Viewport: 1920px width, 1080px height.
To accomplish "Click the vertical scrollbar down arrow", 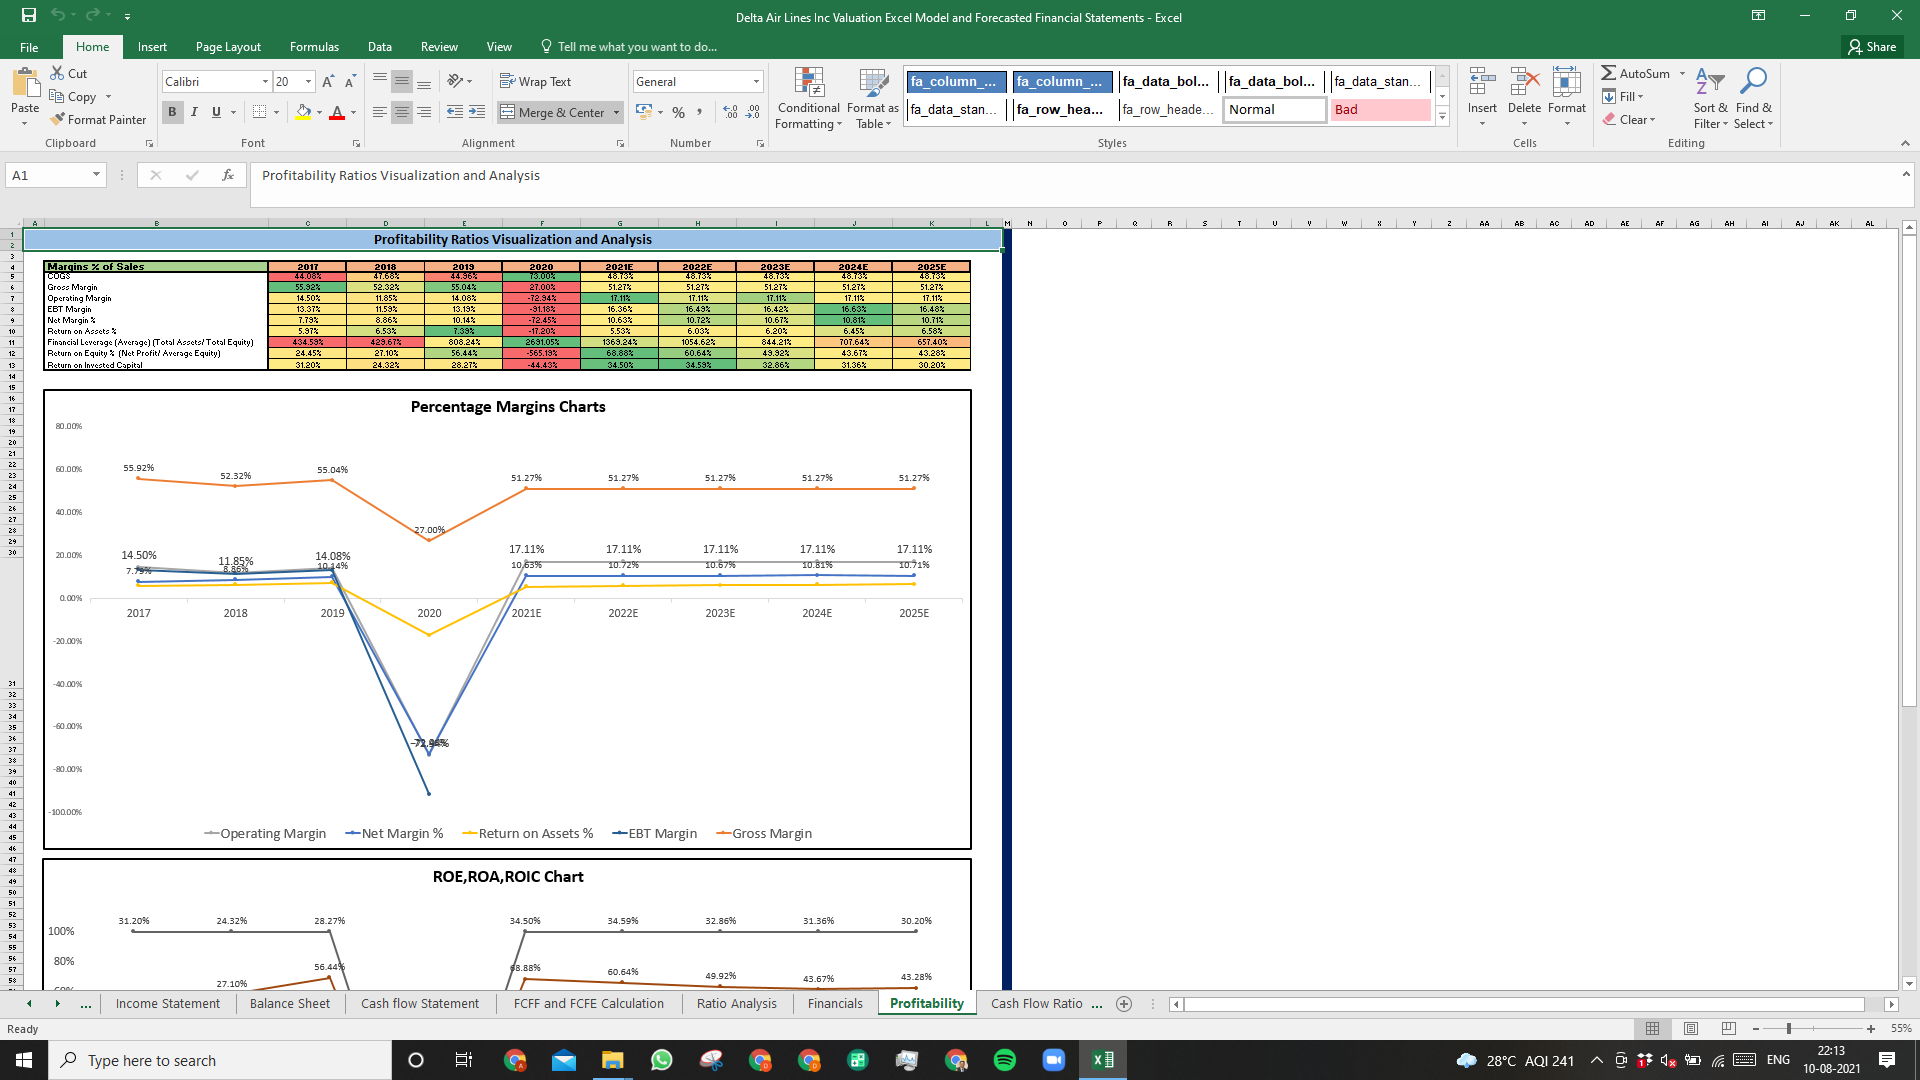I will click(1909, 983).
